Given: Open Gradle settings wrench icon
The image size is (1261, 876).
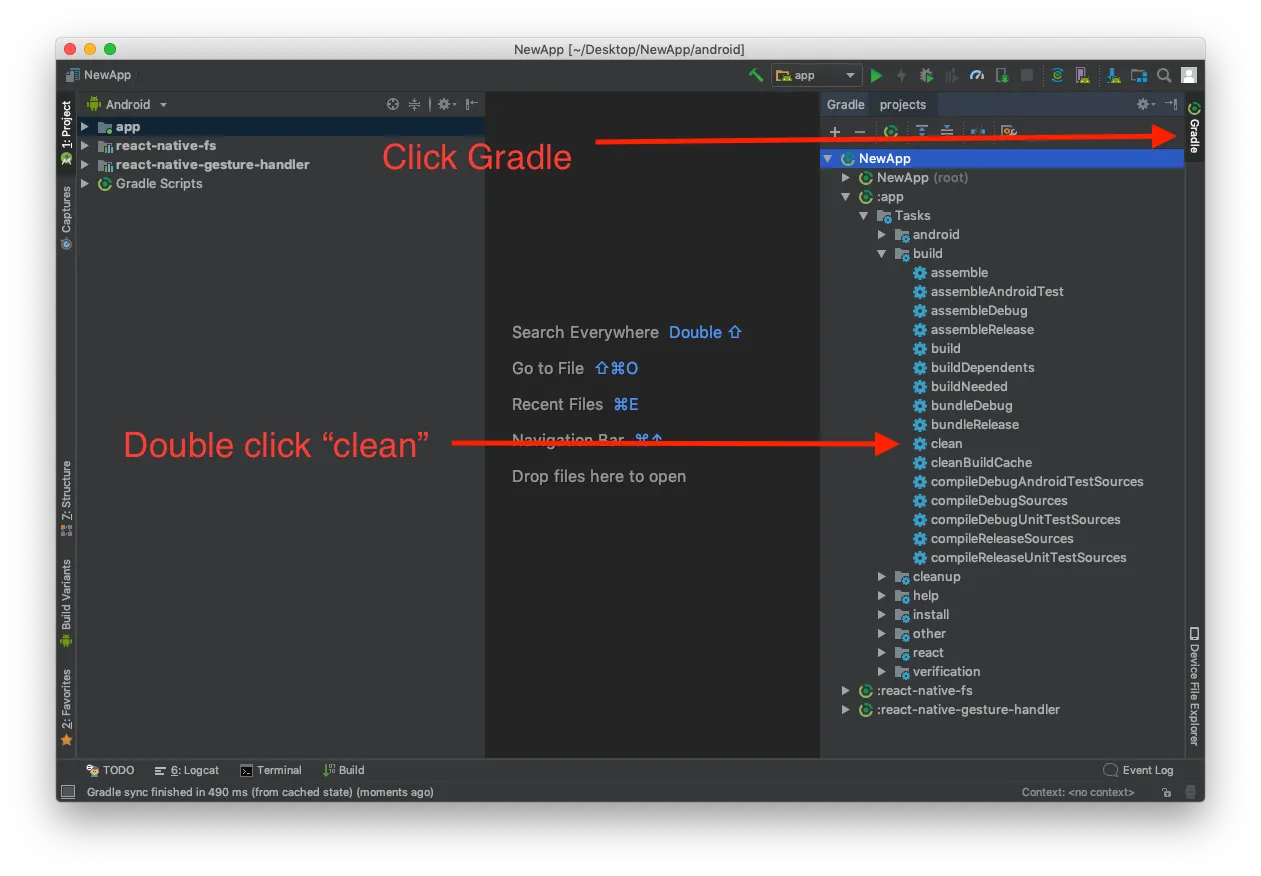Looking at the screenshot, I should pyautogui.click(x=1009, y=131).
